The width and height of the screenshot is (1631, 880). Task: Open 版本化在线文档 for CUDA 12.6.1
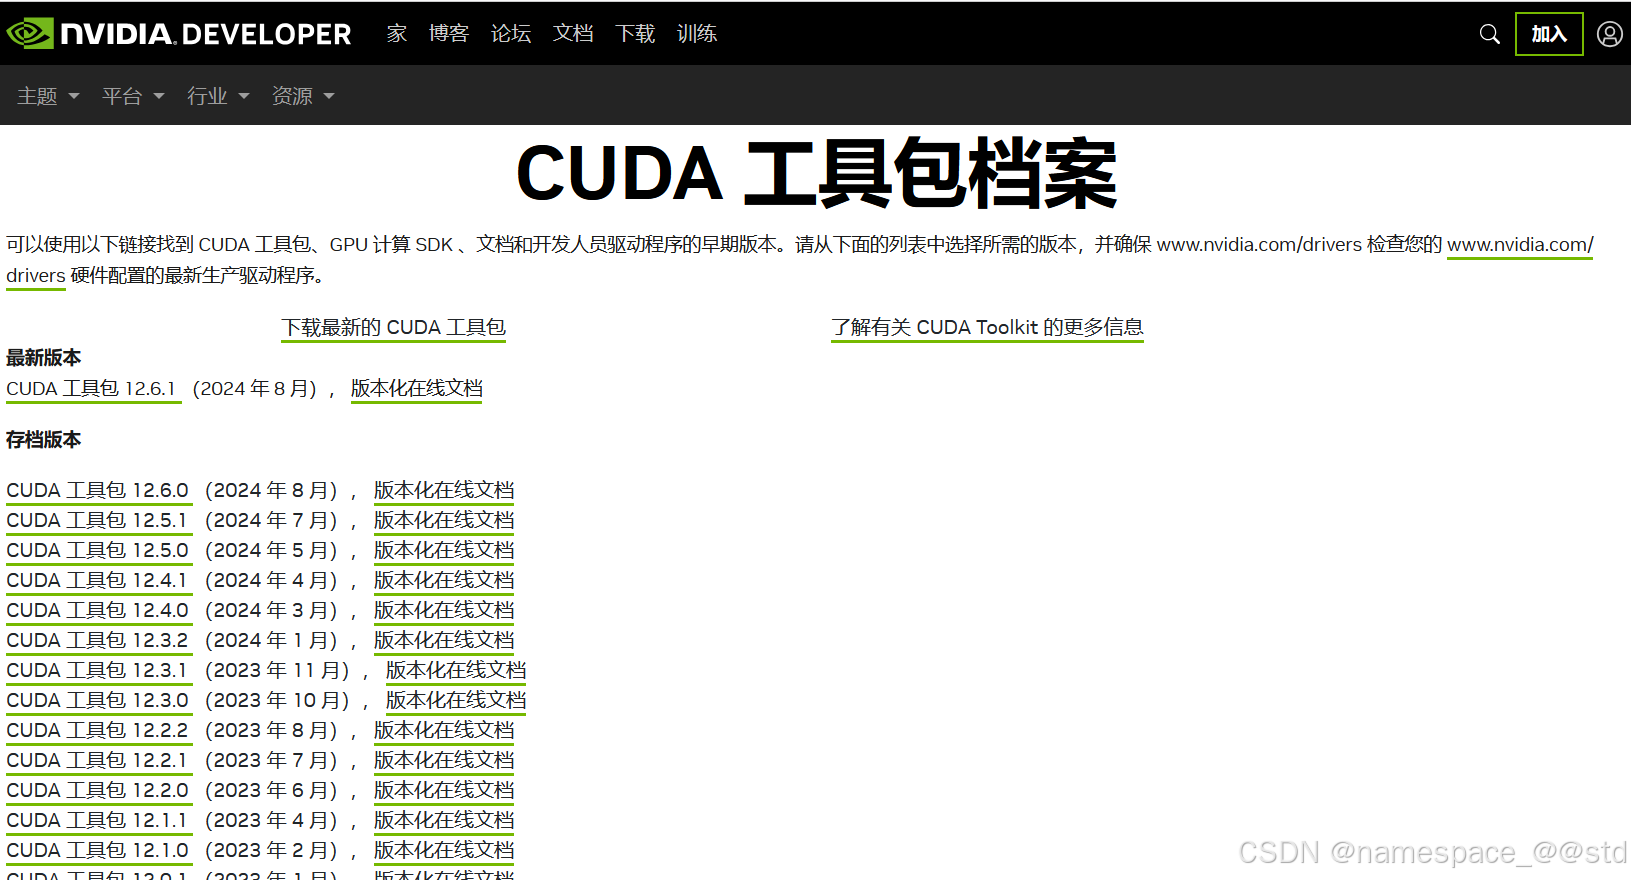click(x=416, y=389)
